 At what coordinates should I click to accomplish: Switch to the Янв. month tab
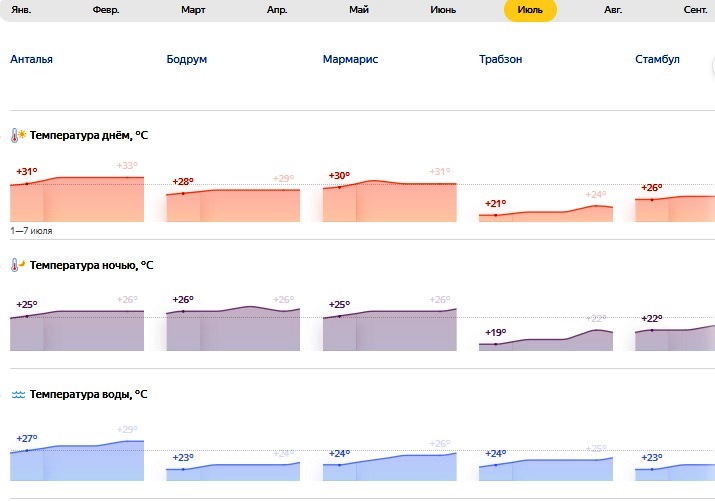click(22, 10)
